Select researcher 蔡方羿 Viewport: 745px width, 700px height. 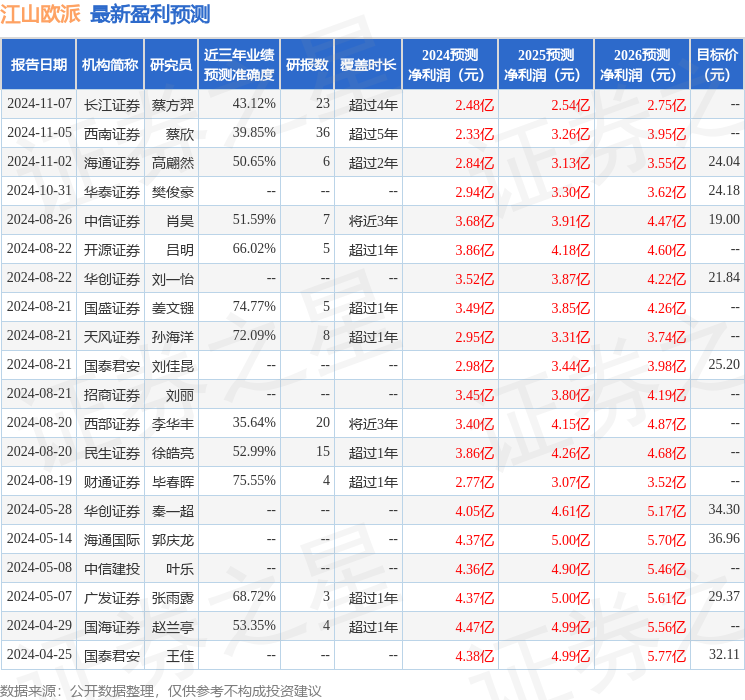click(173, 105)
